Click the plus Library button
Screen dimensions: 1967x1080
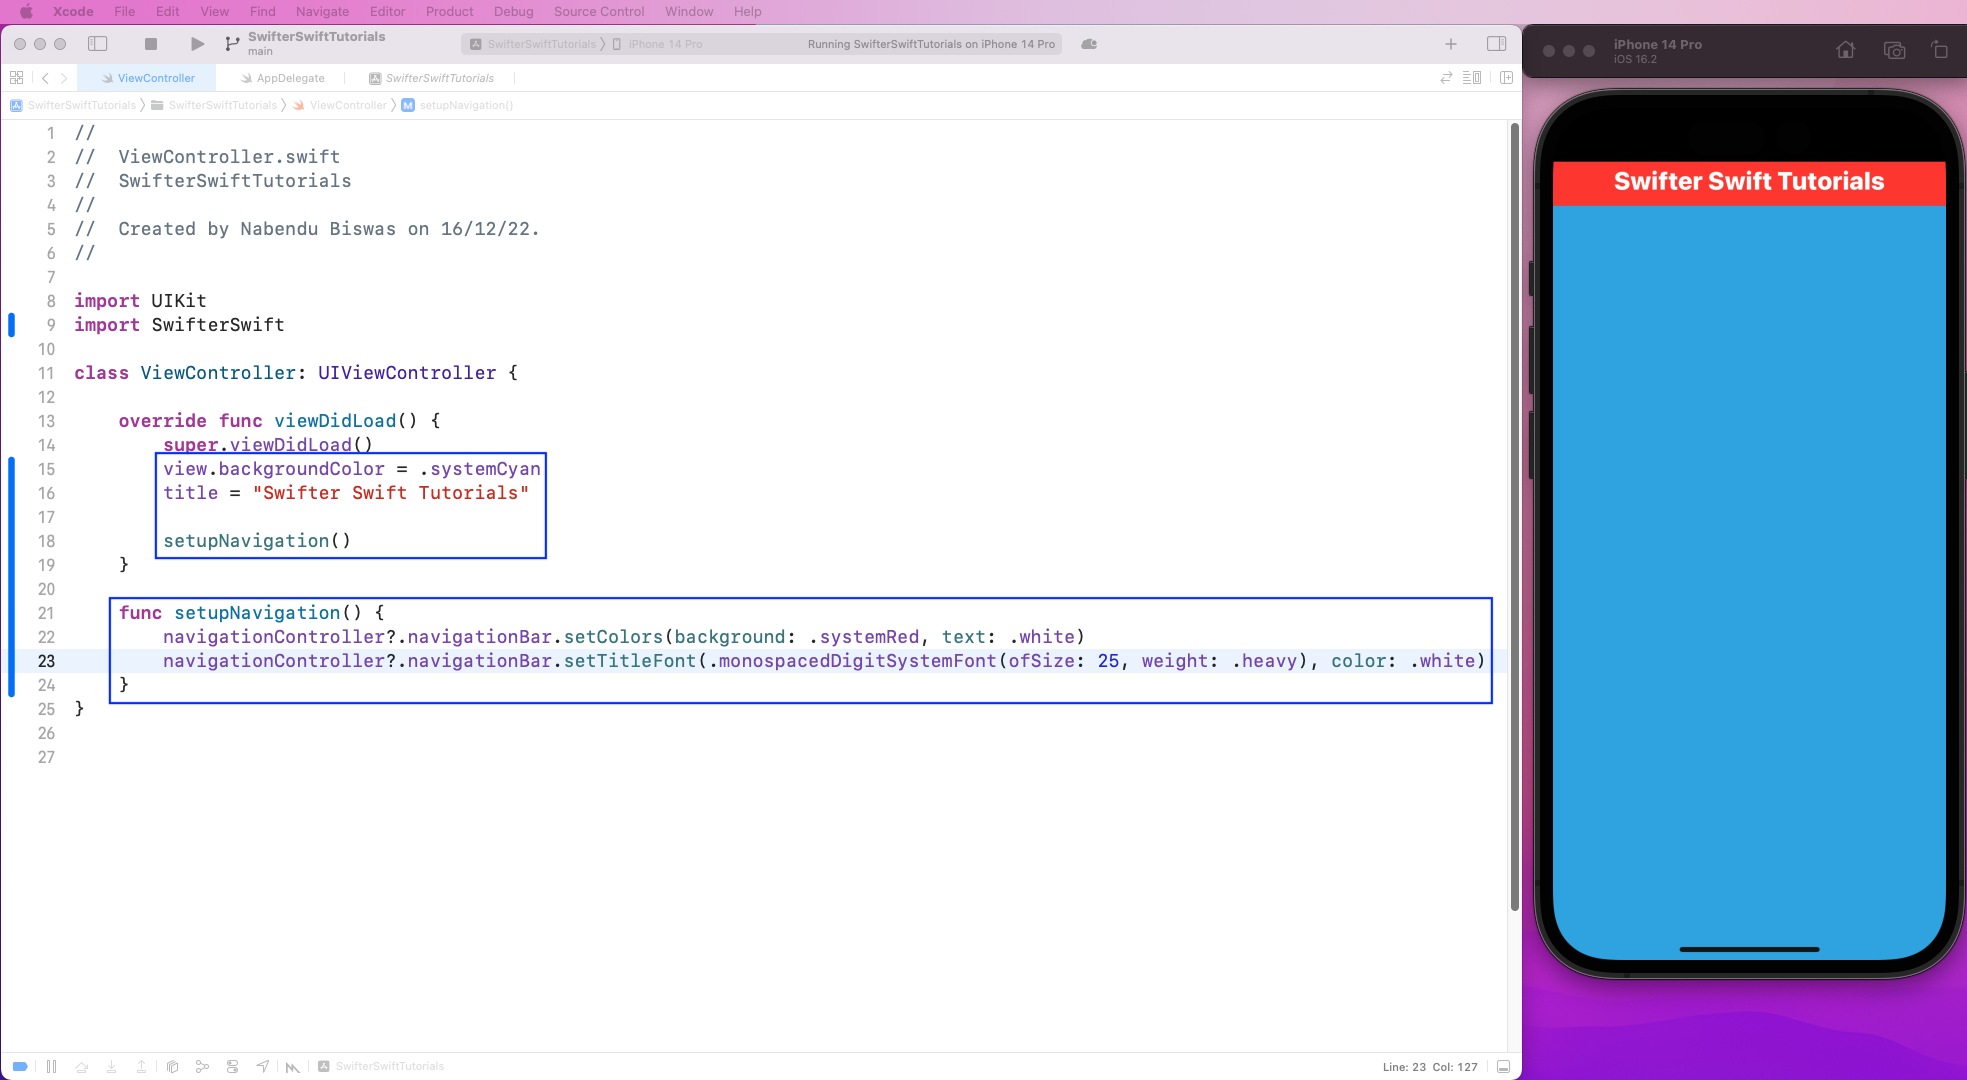[x=1450, y=44]
